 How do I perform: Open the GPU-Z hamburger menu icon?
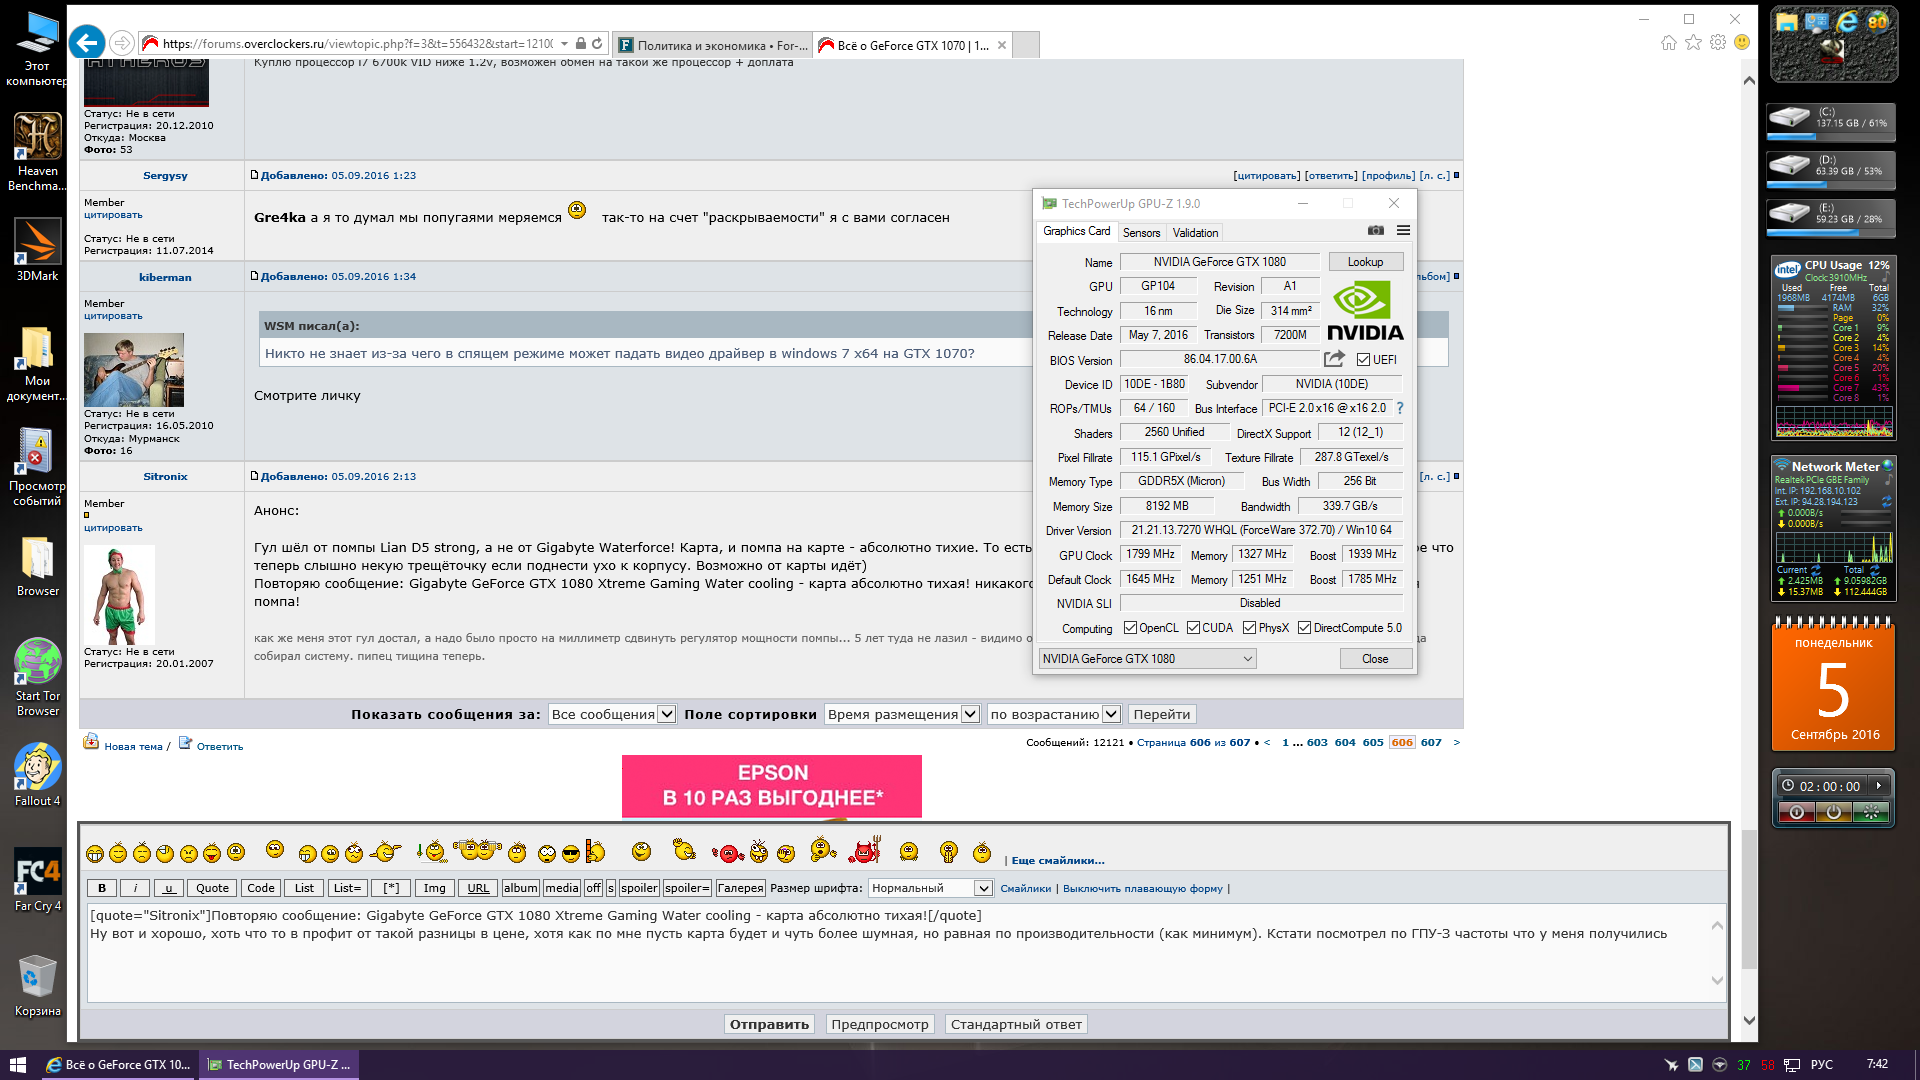[x=1403, y=230]
